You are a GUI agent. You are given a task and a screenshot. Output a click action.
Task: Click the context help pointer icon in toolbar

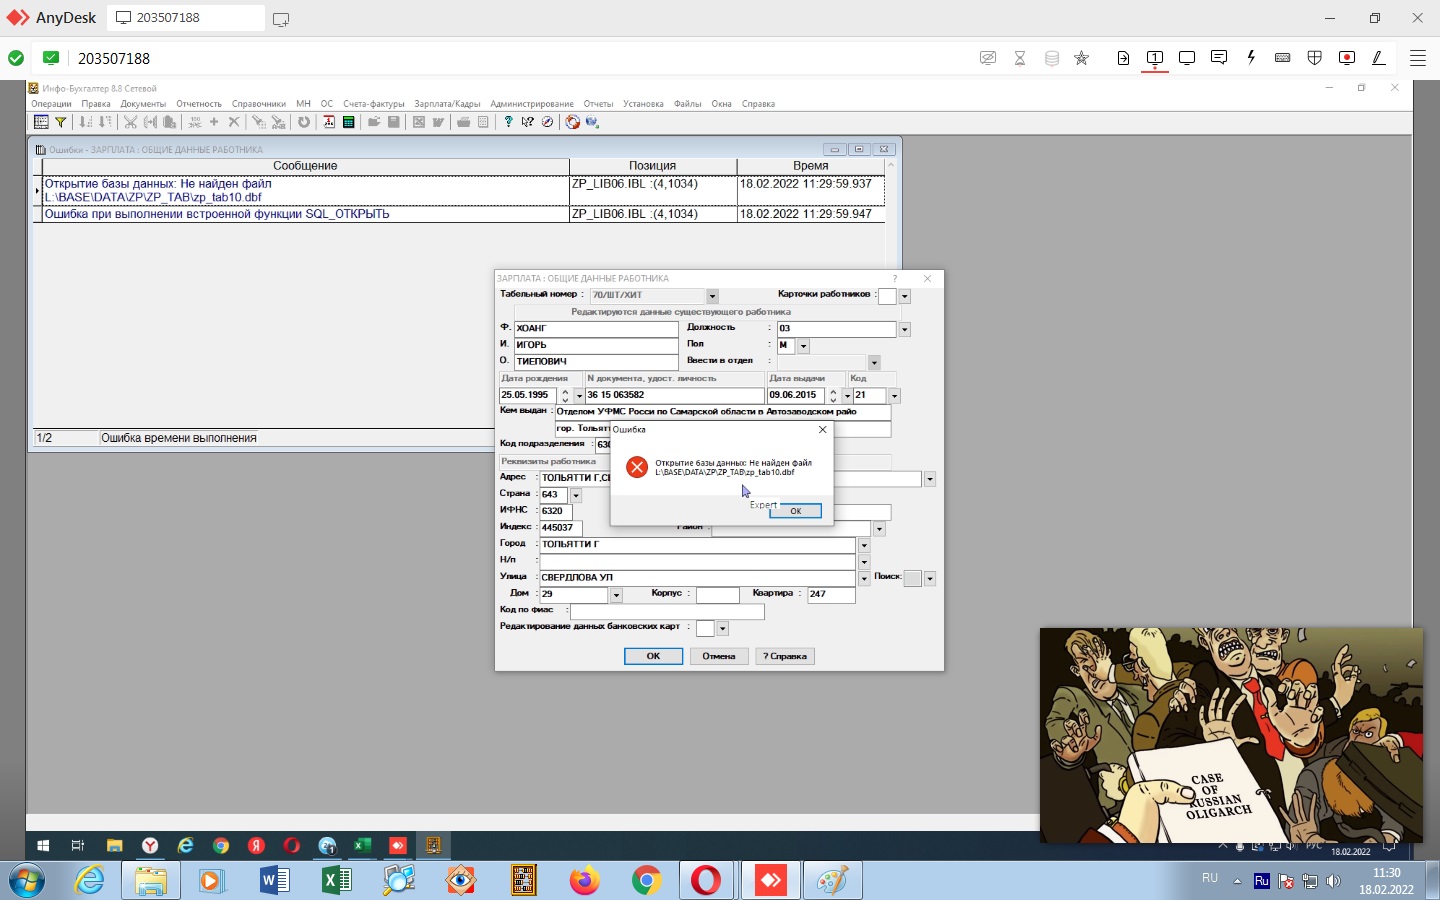527,122
